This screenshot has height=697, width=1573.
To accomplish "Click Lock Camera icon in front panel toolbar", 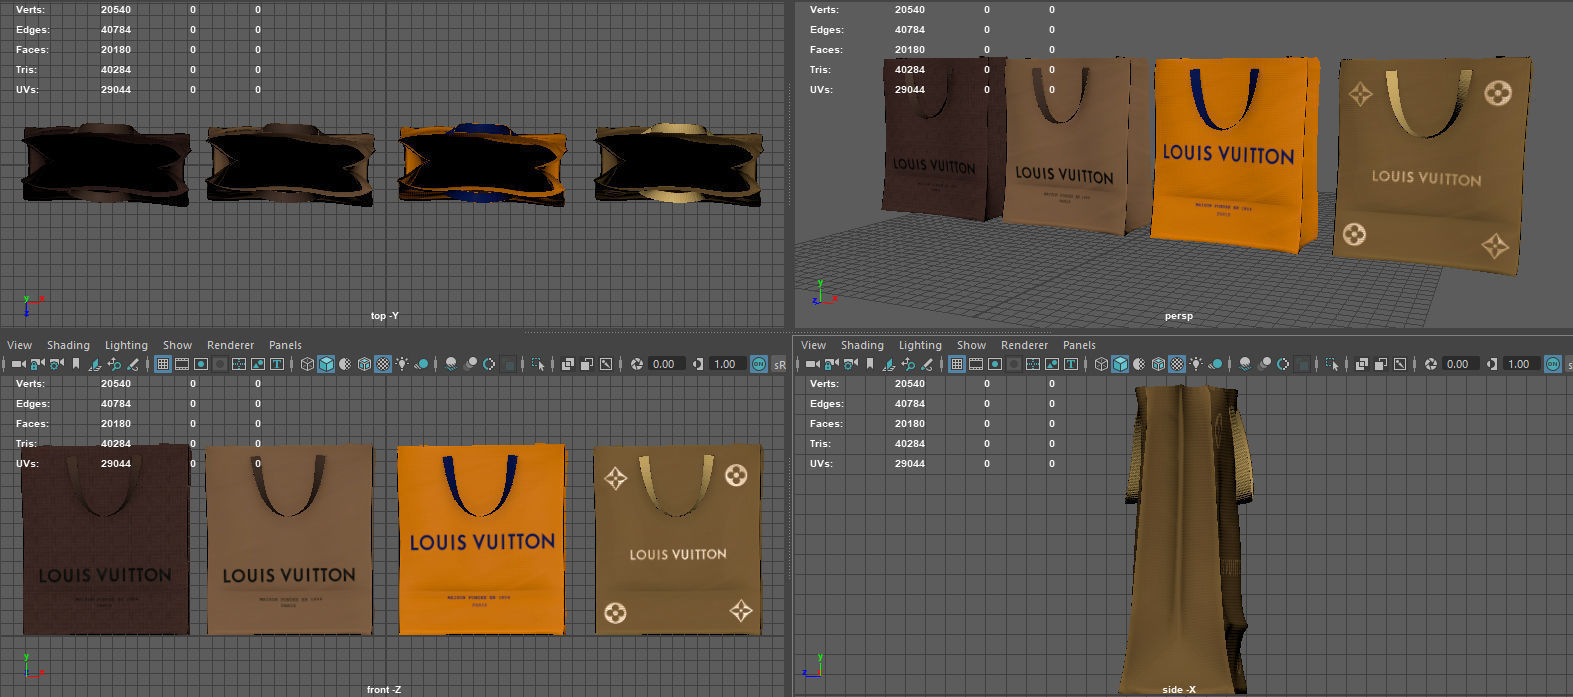I will click(37, 364).
